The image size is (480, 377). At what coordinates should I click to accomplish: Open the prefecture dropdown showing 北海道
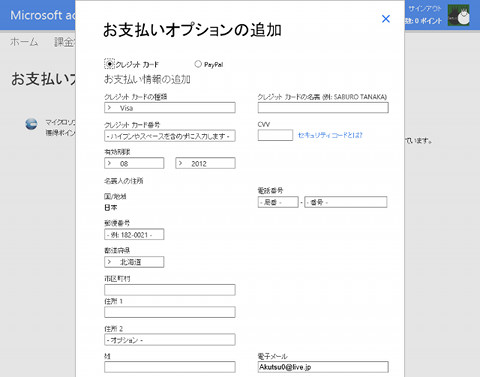click(134, 262)
